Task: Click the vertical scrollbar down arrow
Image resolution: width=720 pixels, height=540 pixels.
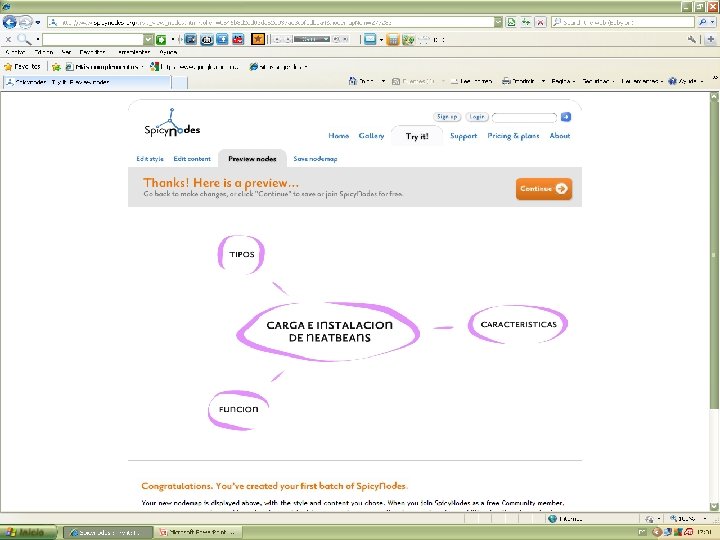Action: pos(714,506)
